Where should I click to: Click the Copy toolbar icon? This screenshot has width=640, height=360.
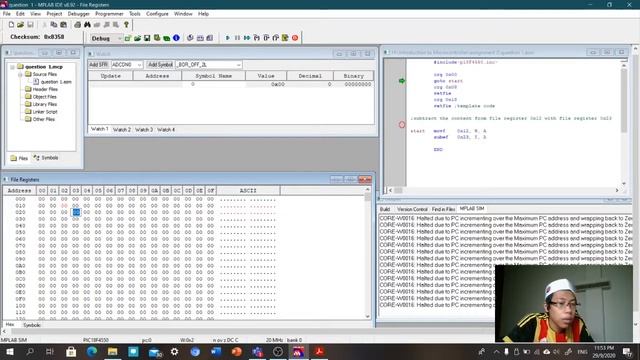pyautogui.click(x=53, y=25)
